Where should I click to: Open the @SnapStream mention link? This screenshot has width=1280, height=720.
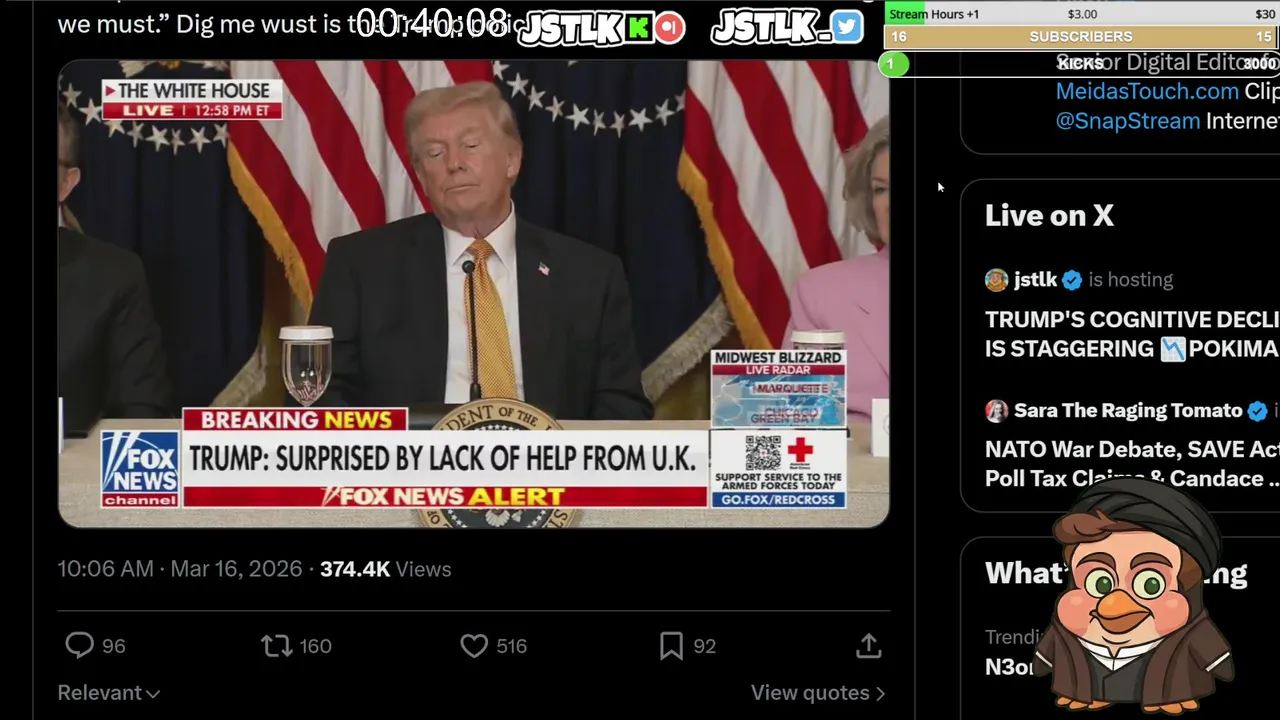pos(1128,121)
